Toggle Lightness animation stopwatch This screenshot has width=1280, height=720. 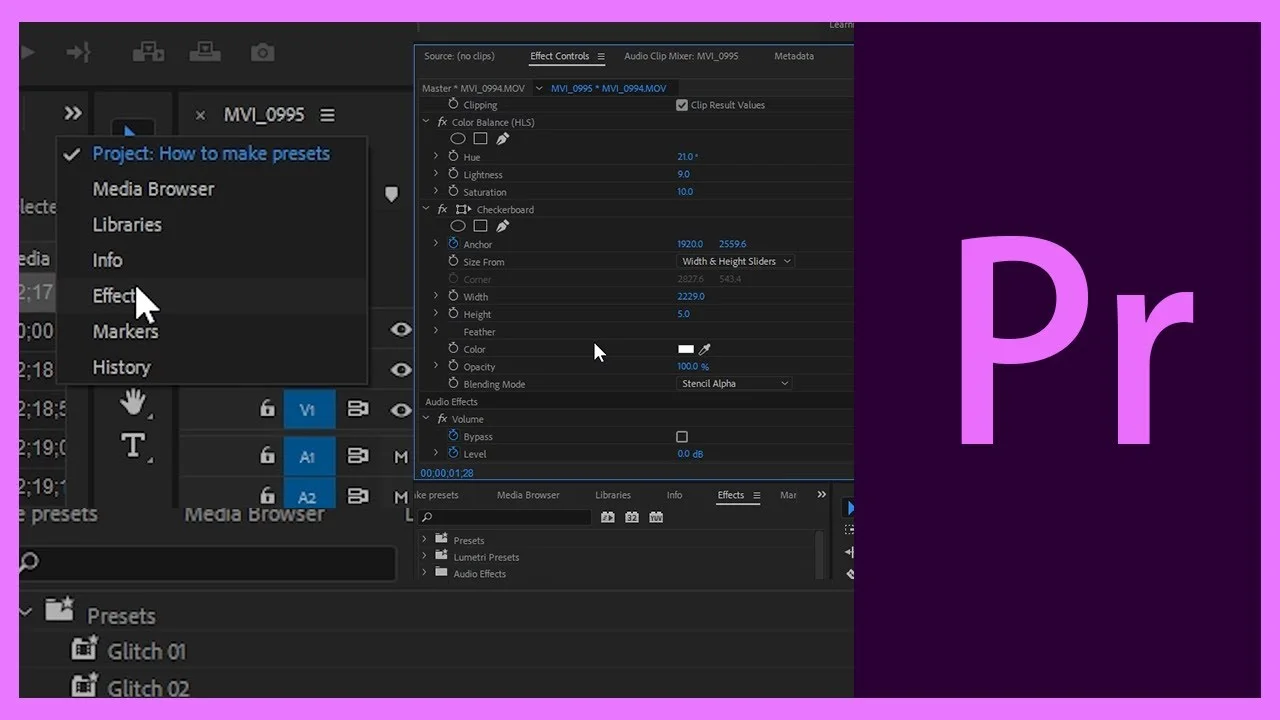tap(453, 174)
